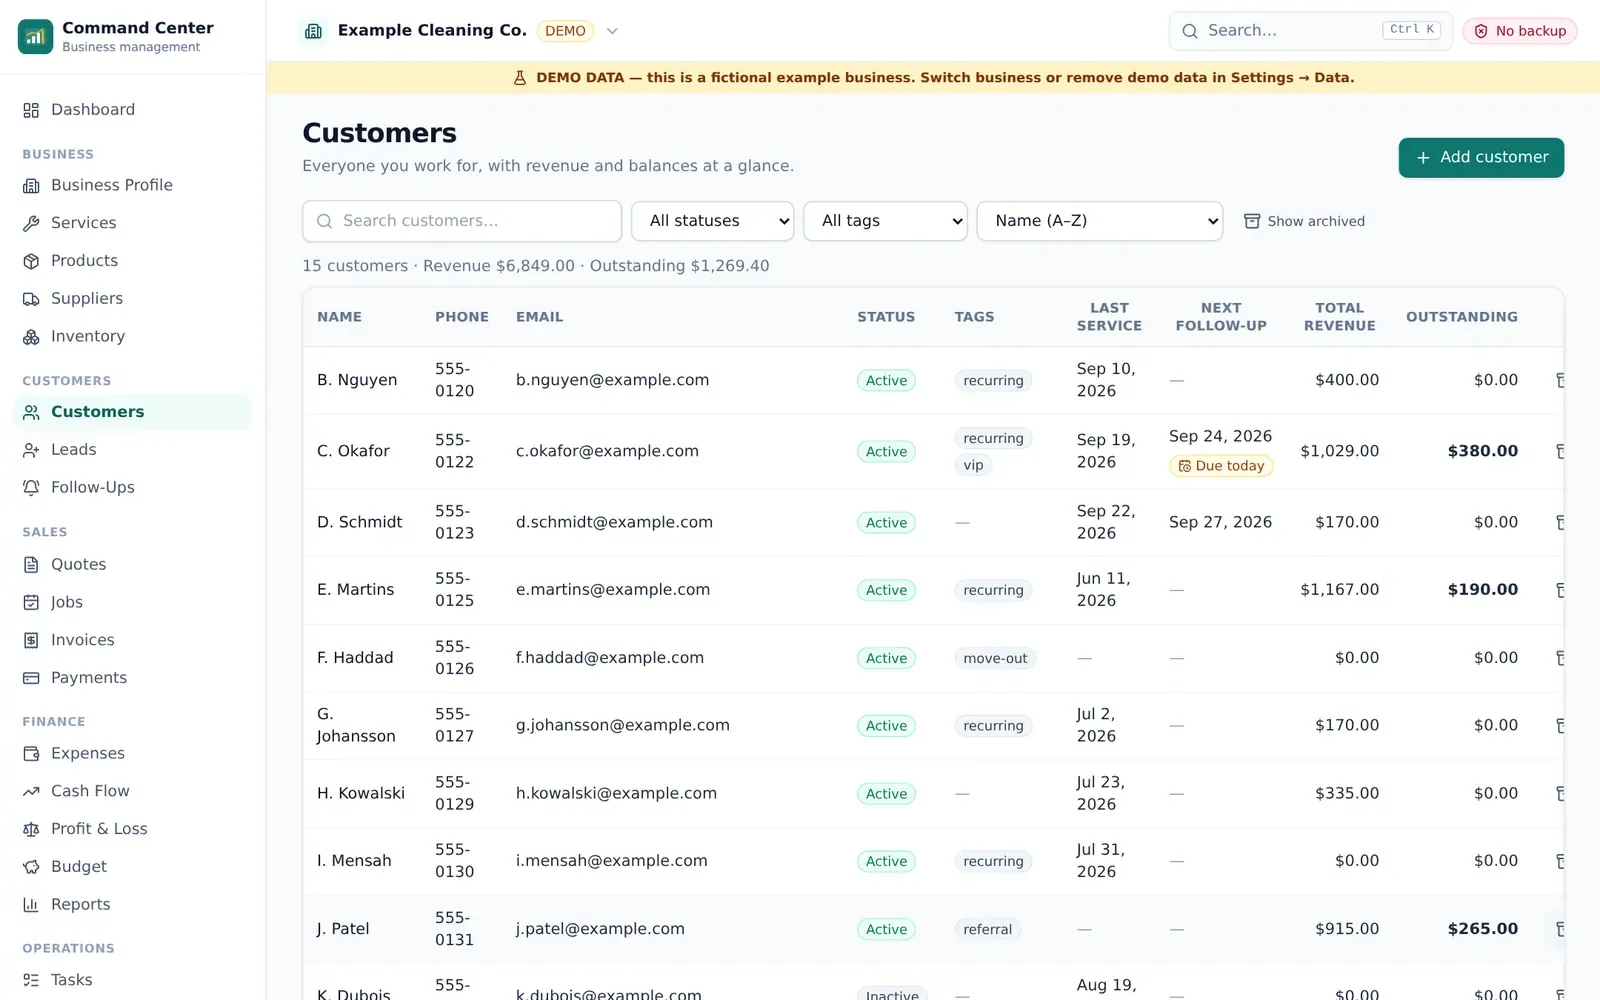1600x1000 pixels.
Task: Click the Payments credit card icon
Action: coord(31,678)
